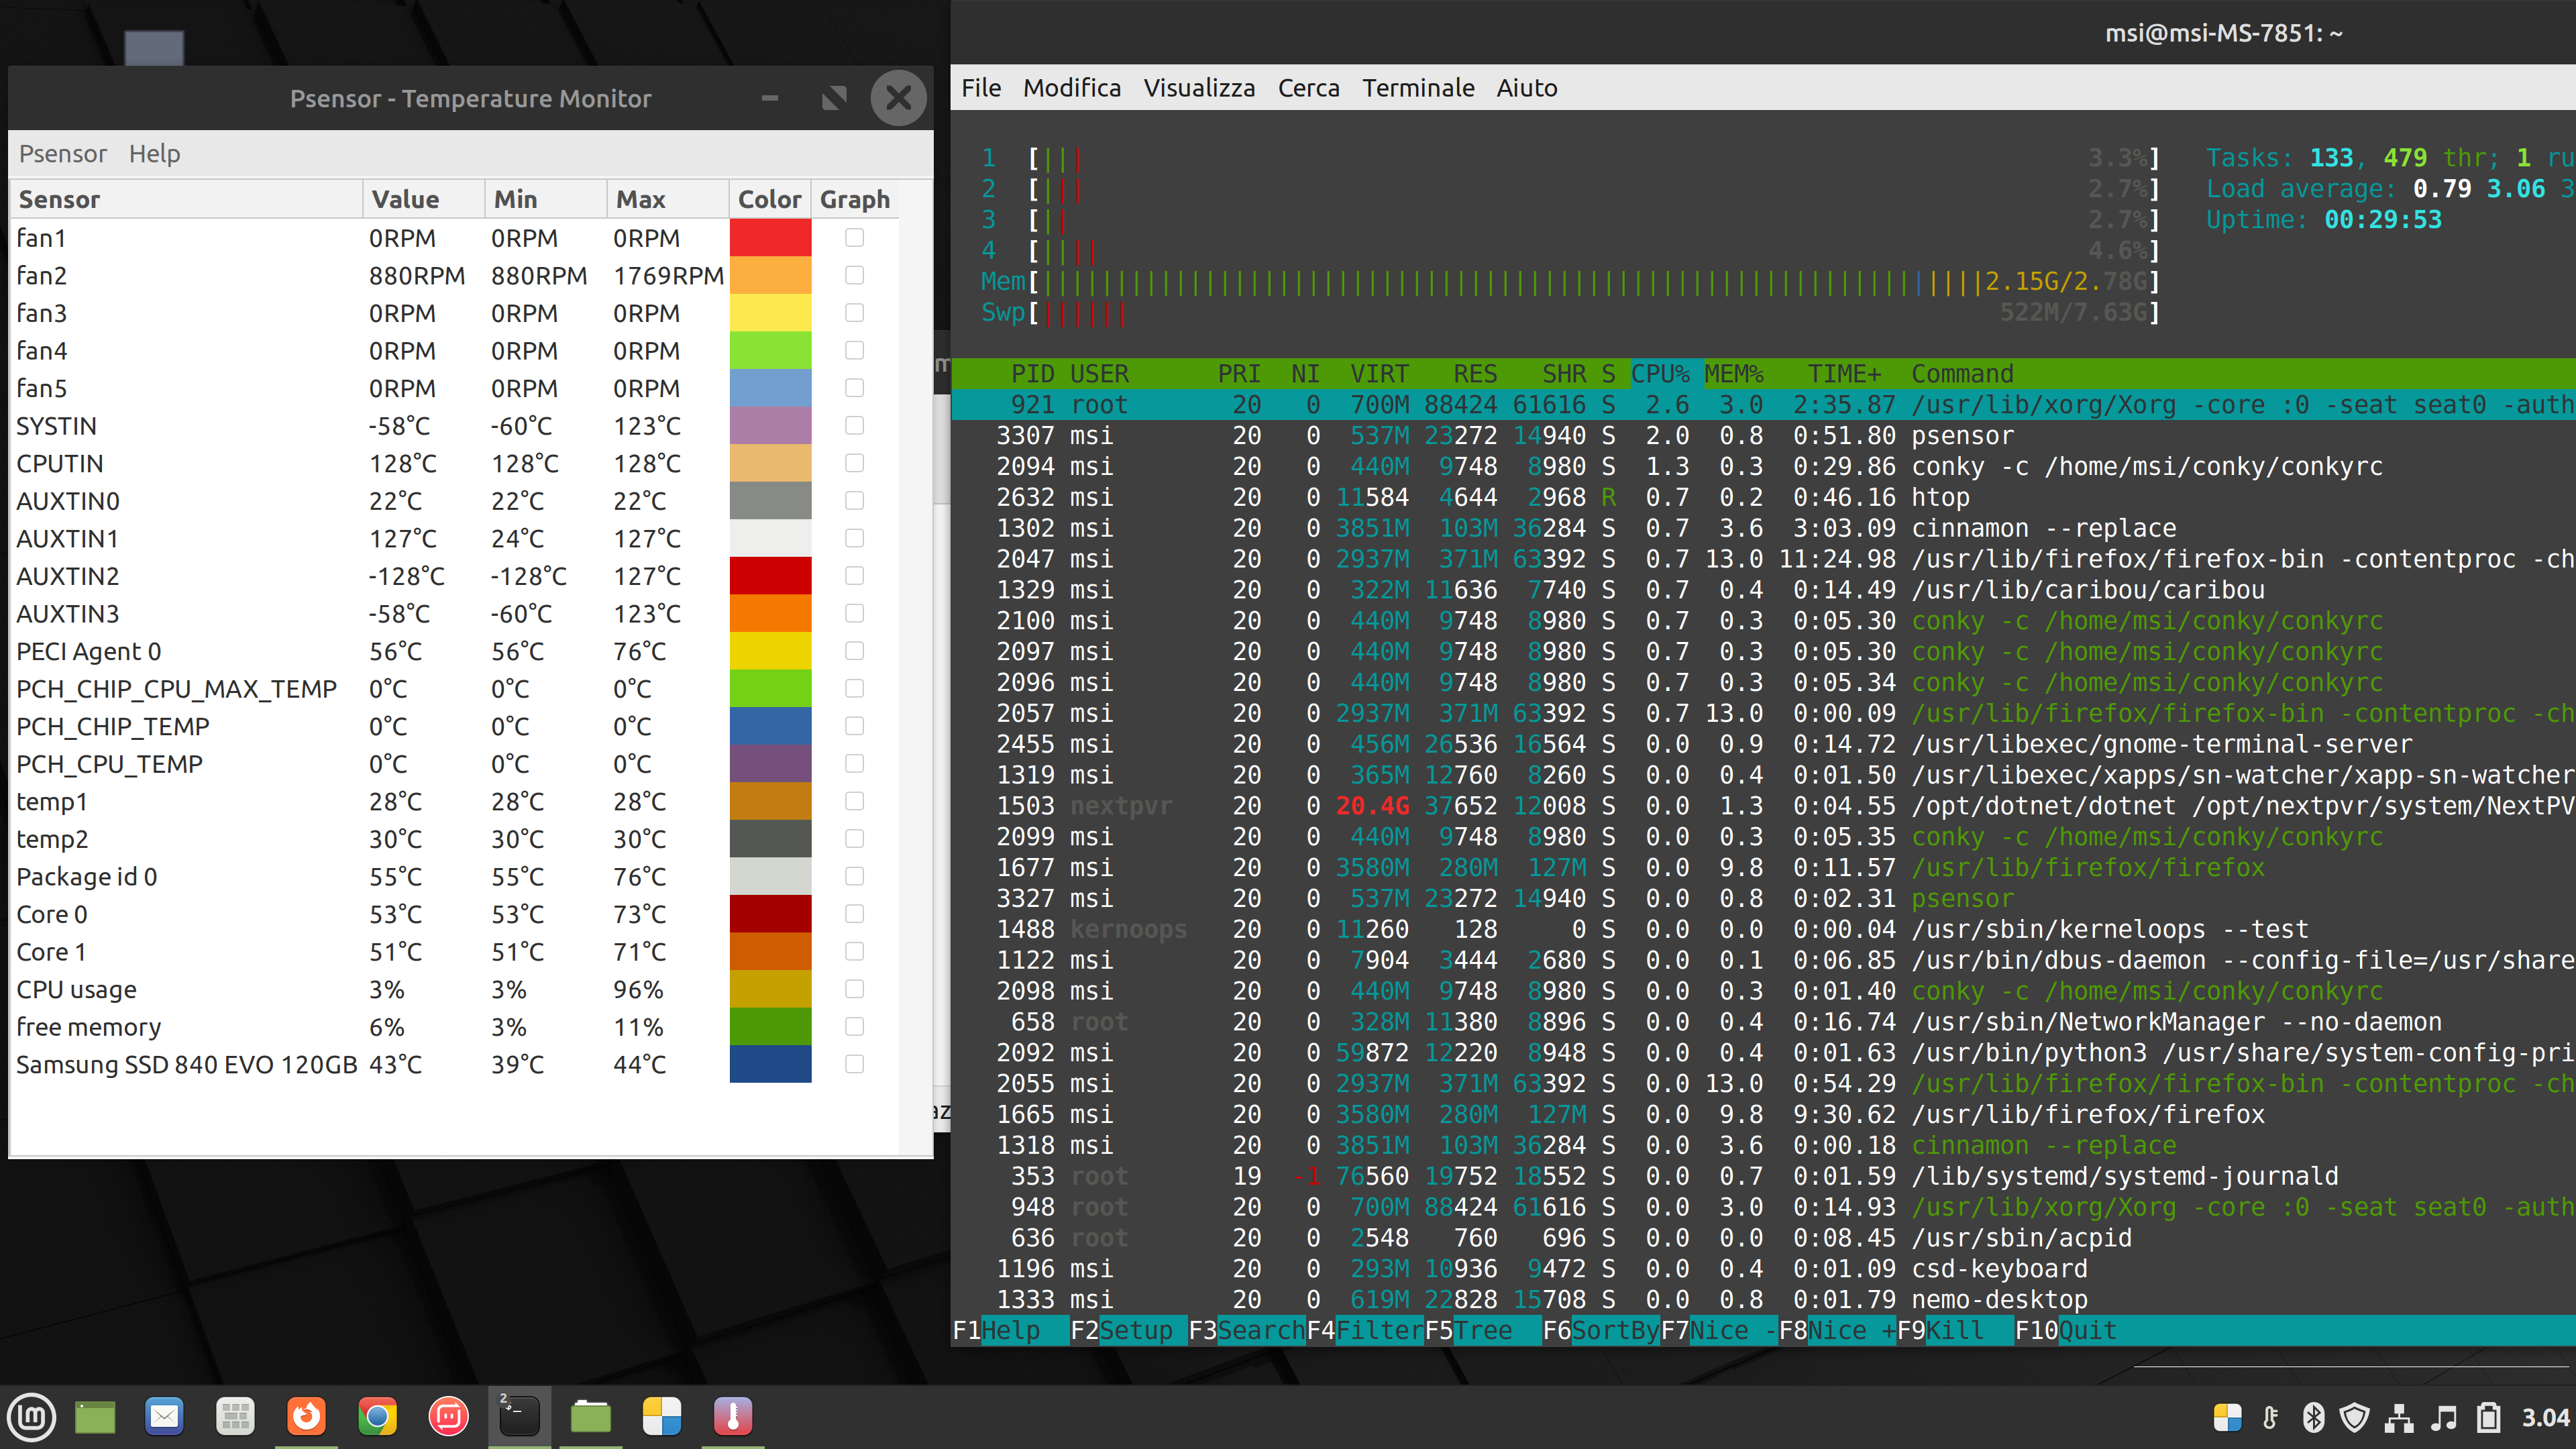Open the Visualizza terminal menu

(1199, 88)
